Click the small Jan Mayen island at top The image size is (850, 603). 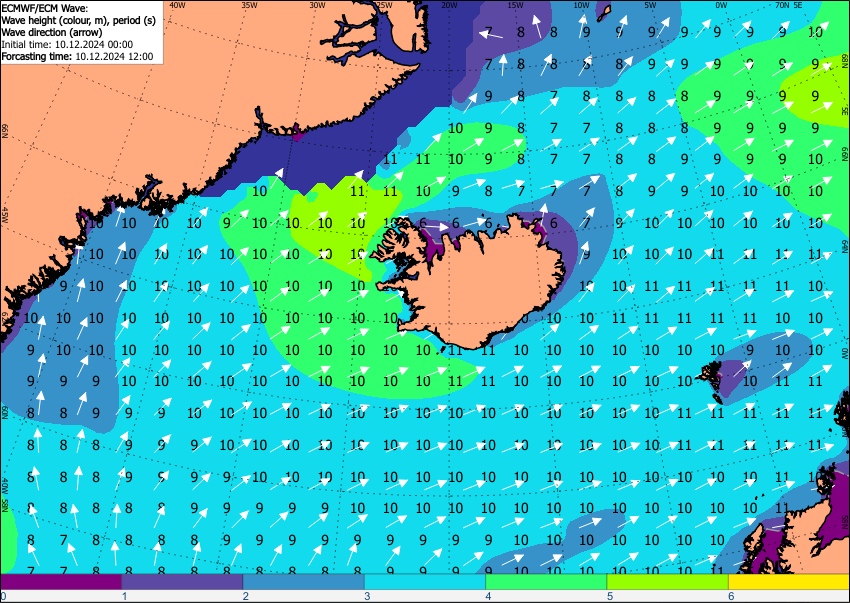click(x=604, y=13)
